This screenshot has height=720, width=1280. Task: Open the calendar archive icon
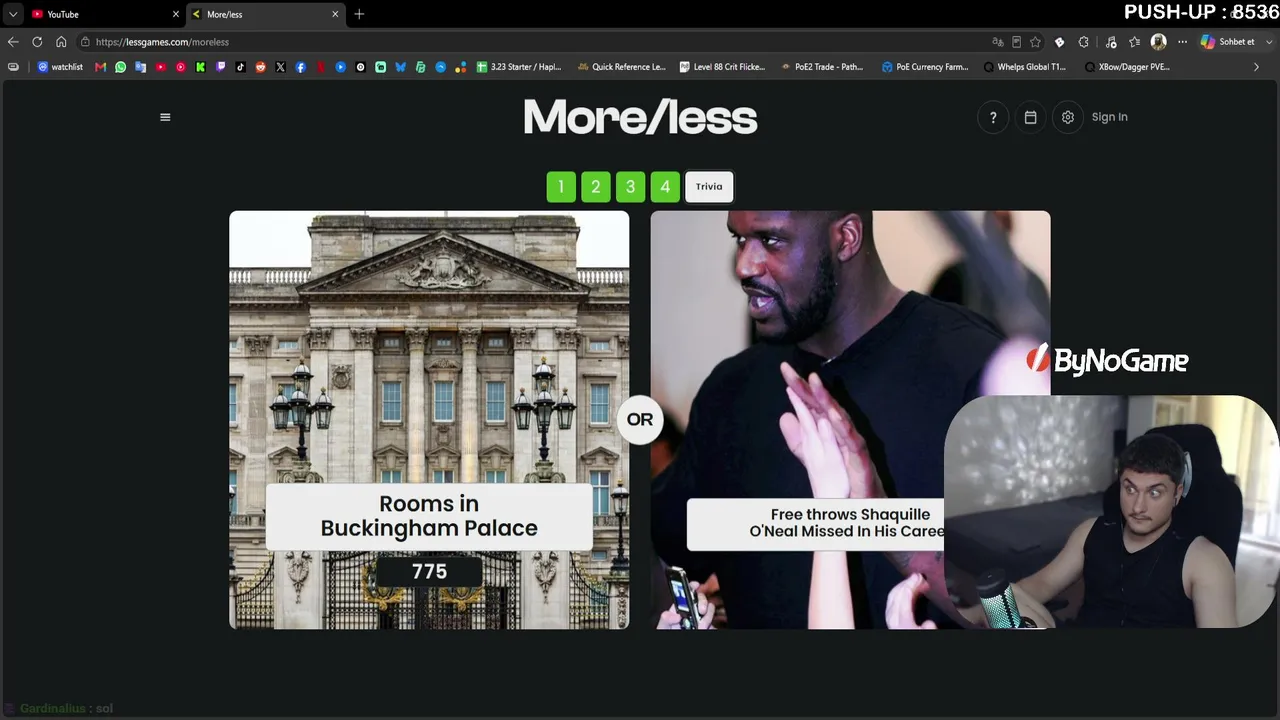[1030, 117]
